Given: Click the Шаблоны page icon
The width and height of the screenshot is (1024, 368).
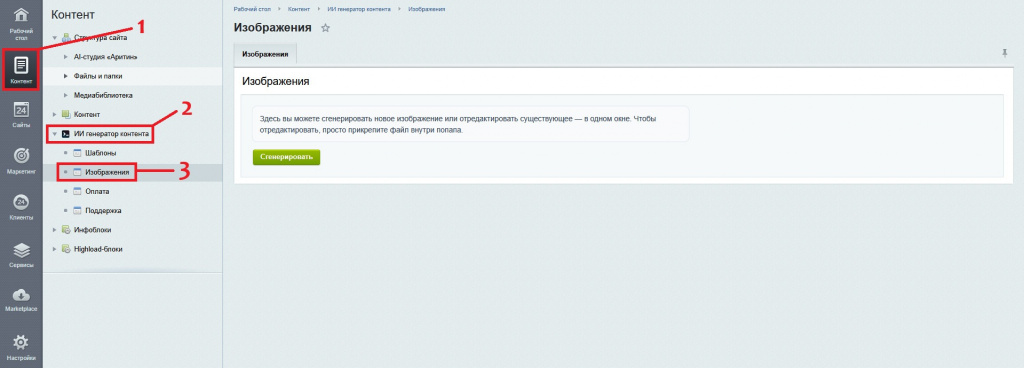Looking at the screenshot, I should (77, 153).
